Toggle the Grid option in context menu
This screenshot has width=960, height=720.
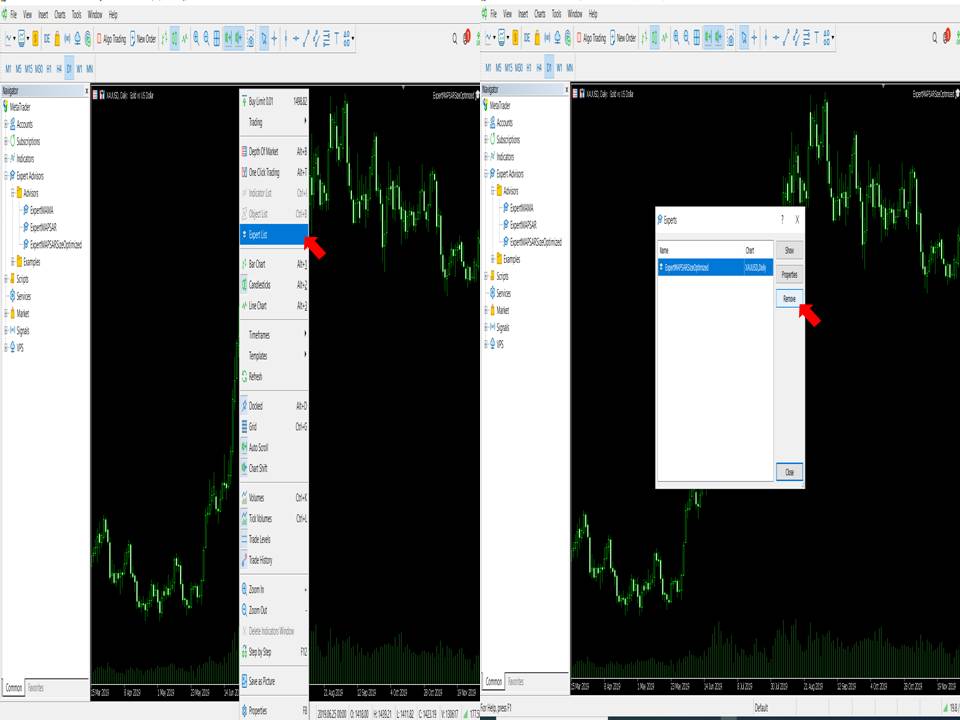click(253, 427)
